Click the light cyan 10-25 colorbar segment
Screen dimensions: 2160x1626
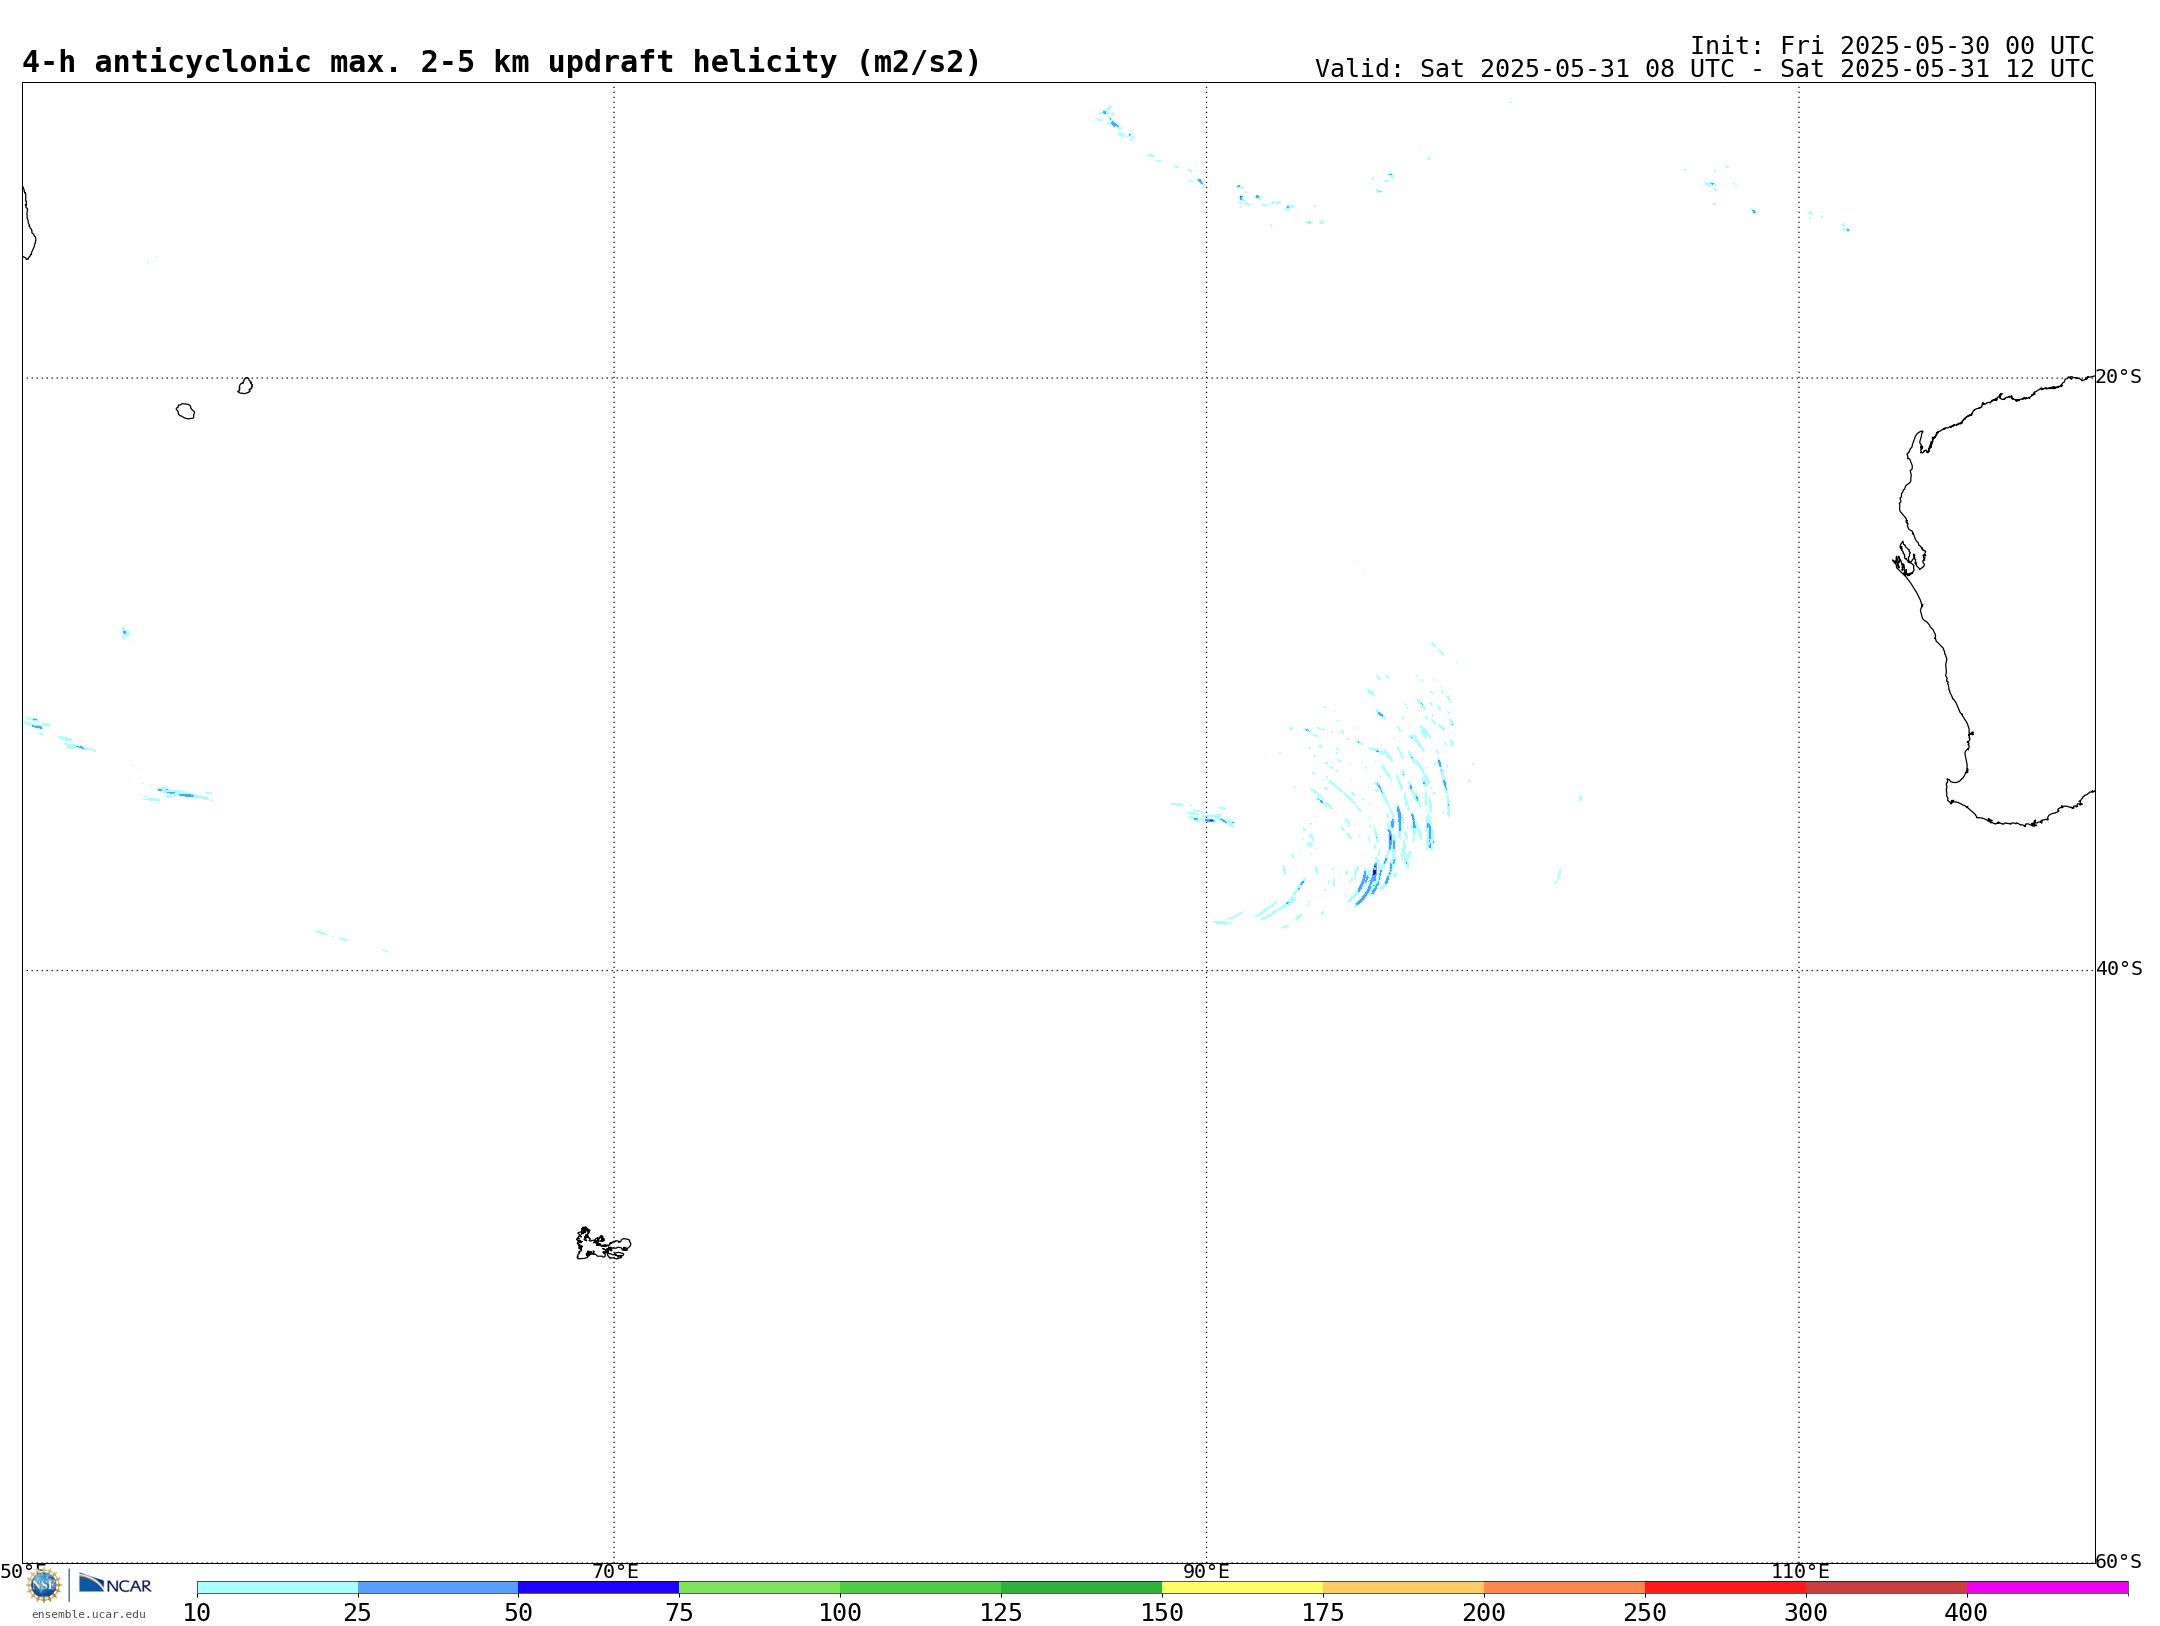coord(277,1587)
